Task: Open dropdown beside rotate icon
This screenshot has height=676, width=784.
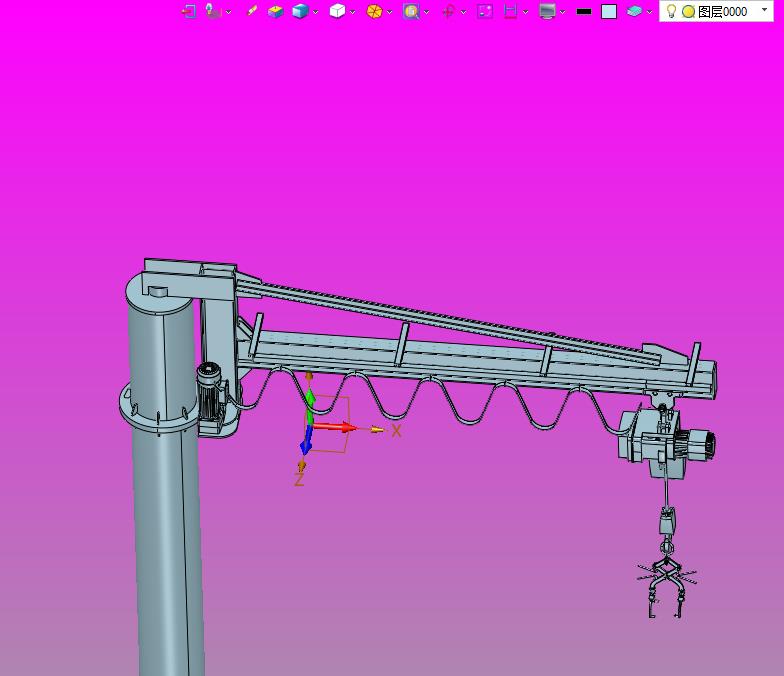Action: point(464,12)
